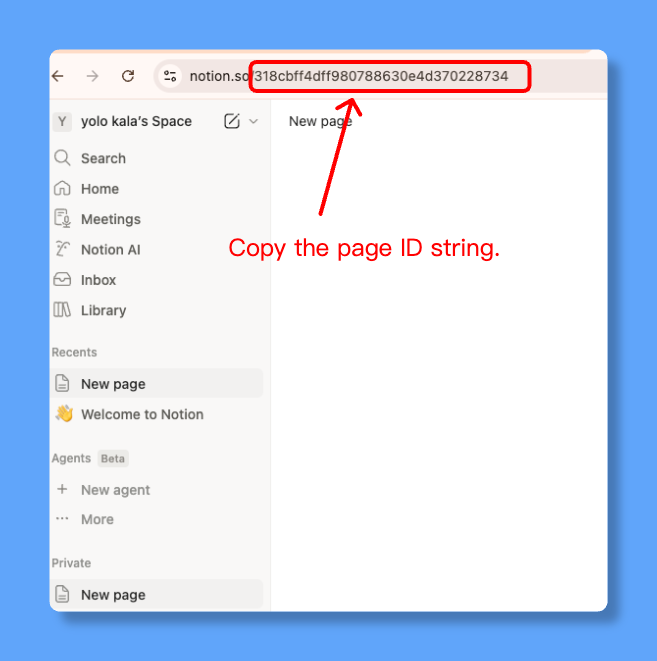657x661 pixels.
Task: Go to Home in the sidebar
Action: point(100,189)
